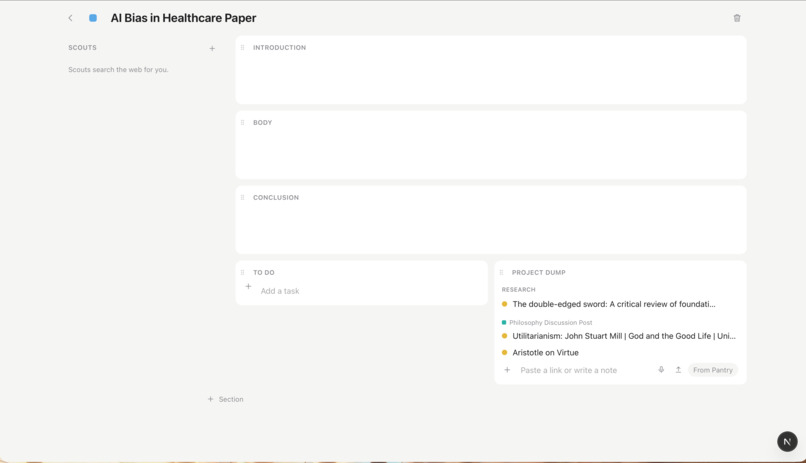806x463 pixels.
Task: Open Utilitarianism: John Stuart Mill item
Action: click(624, 336)
